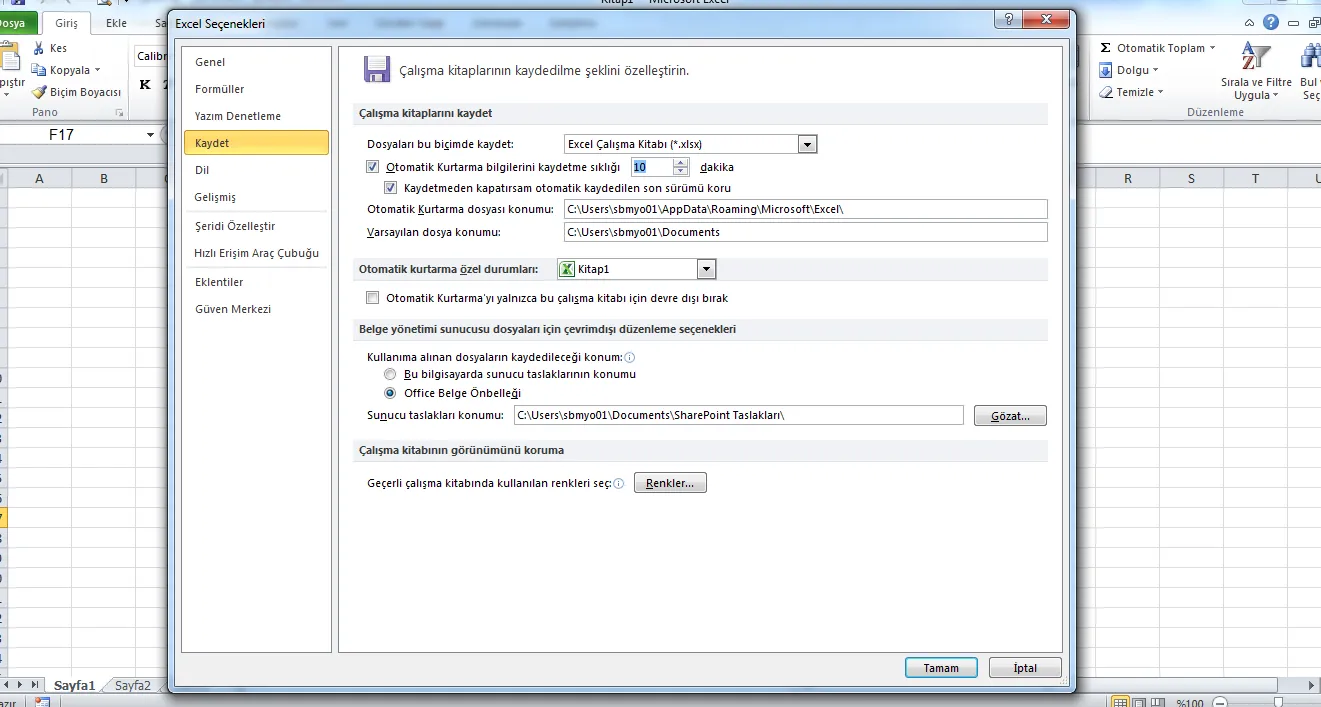Click info icon beside Geçerli çalışma kitabında renkleri

click(x=619, y=484)
